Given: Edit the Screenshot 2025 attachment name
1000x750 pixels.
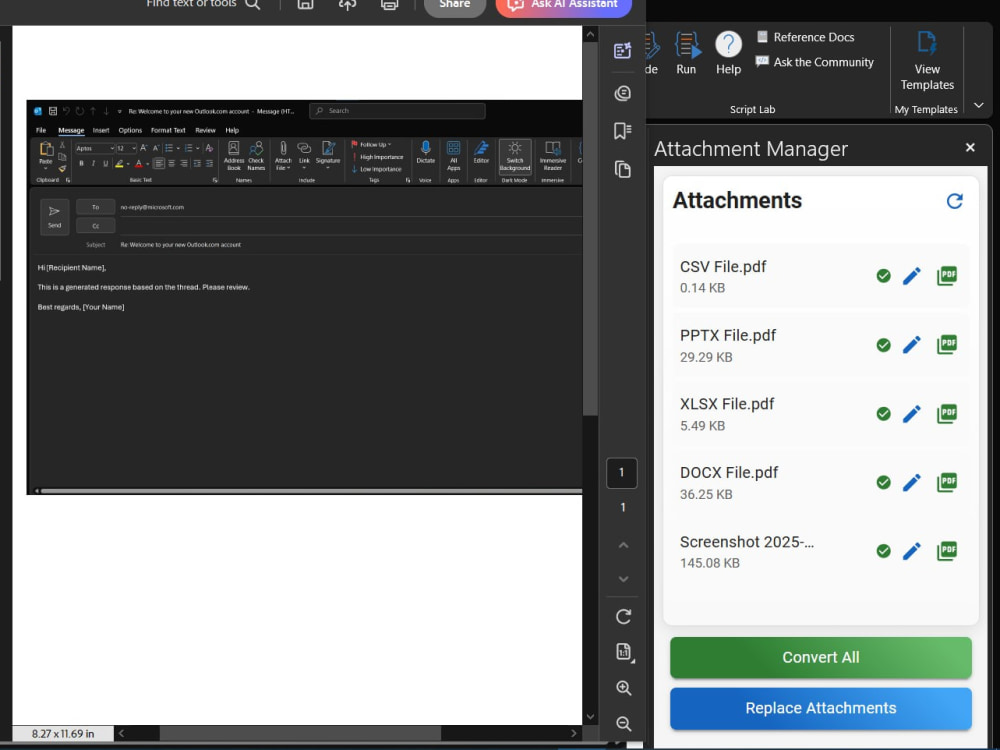Looking at the screenshot, I should (912, 551).
